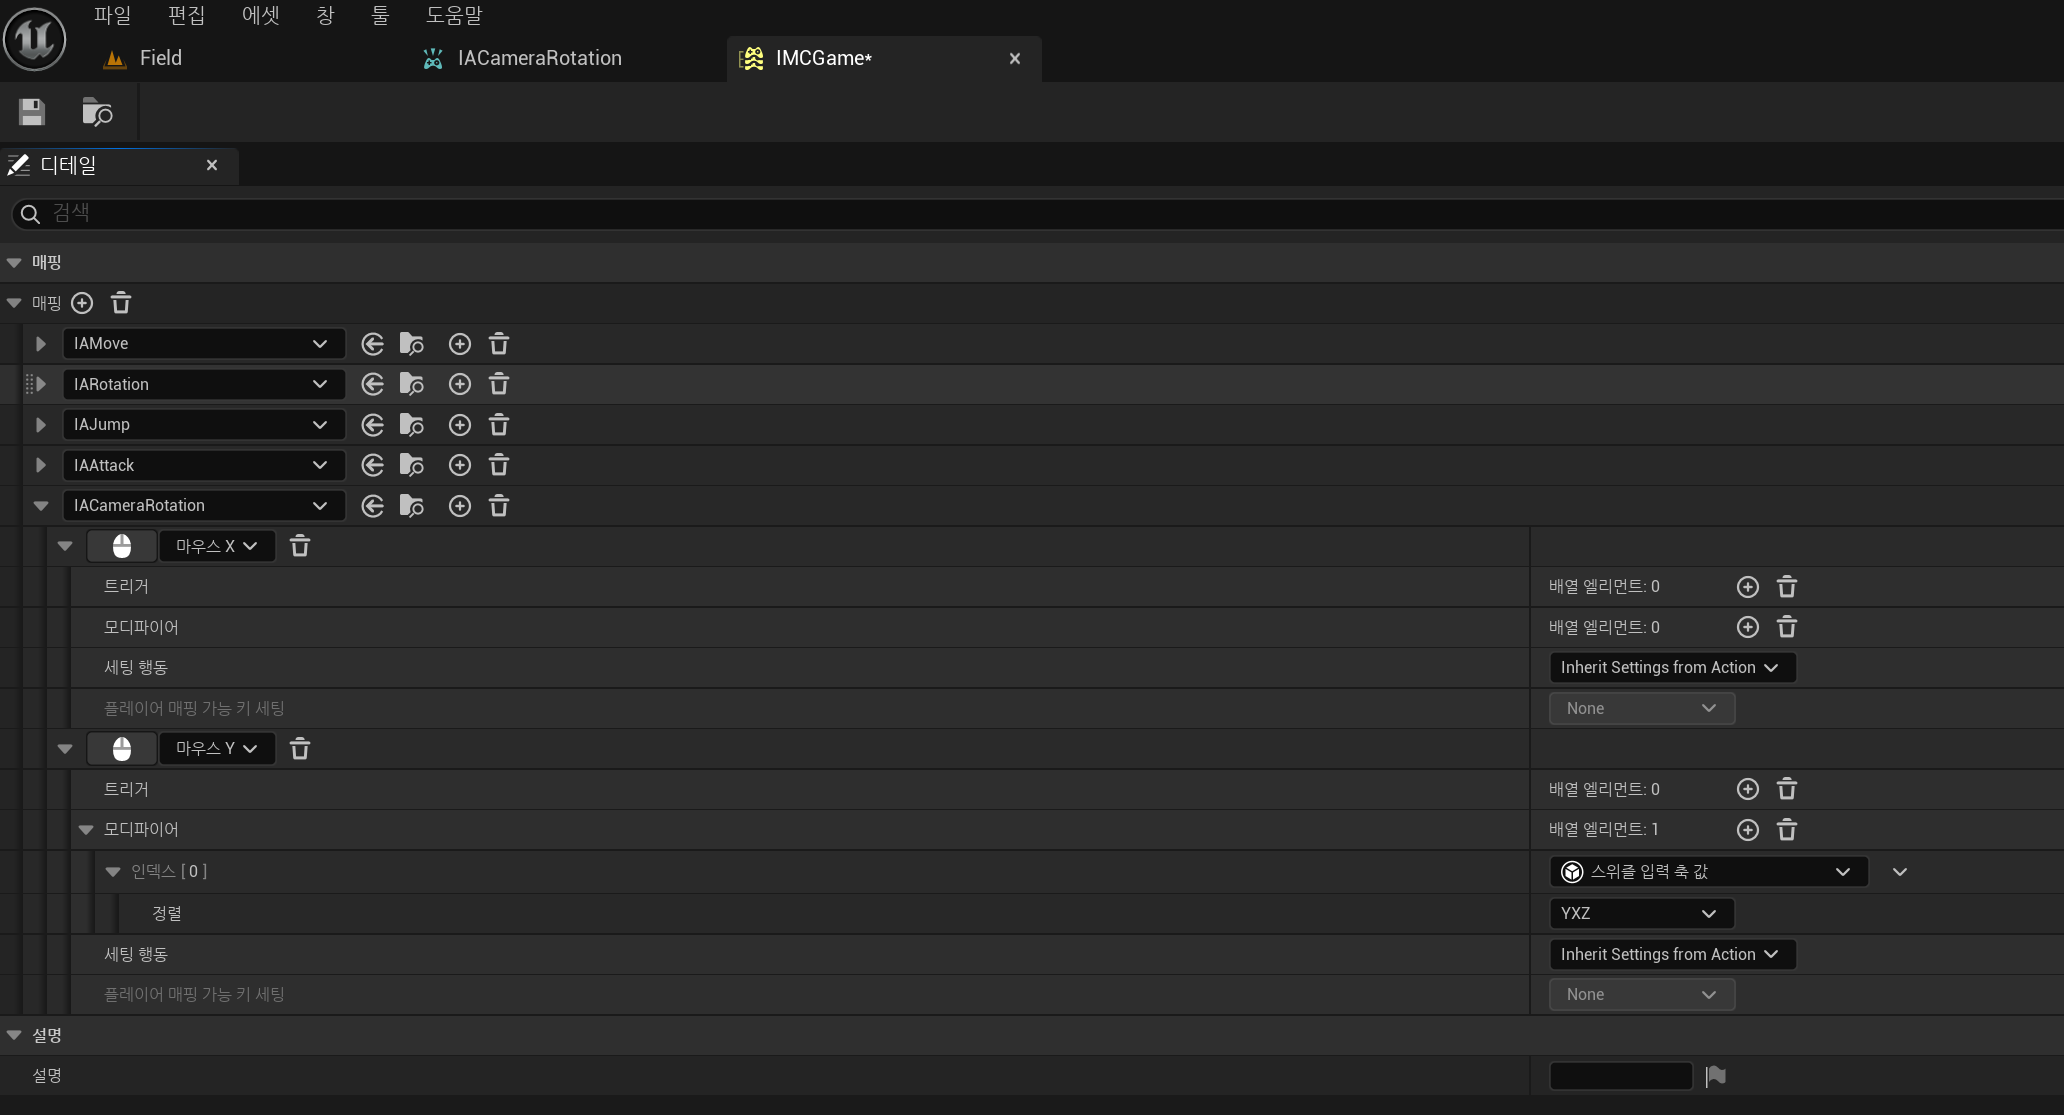Screen dimensions: 2064x1115
Task: Switch to the IACameraRotation tab
Action: tap(539, 58)
